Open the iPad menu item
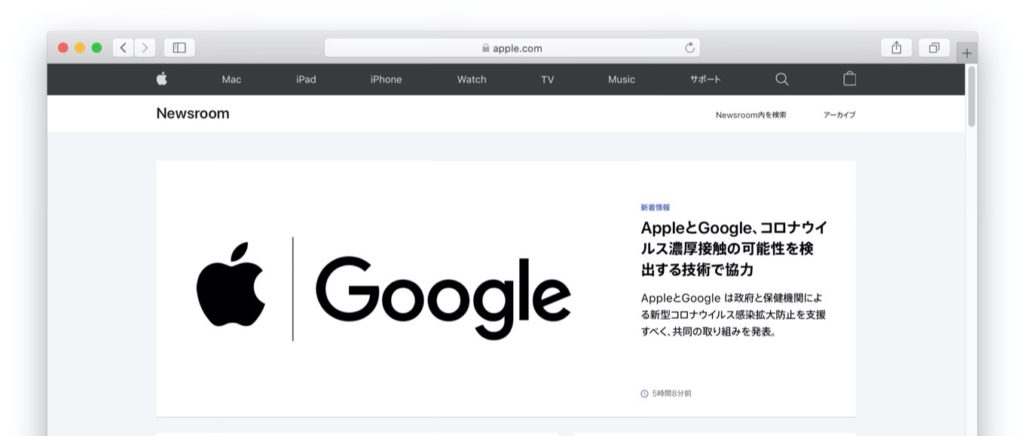Screen dimensions: 1024x436 coord(306,80)
